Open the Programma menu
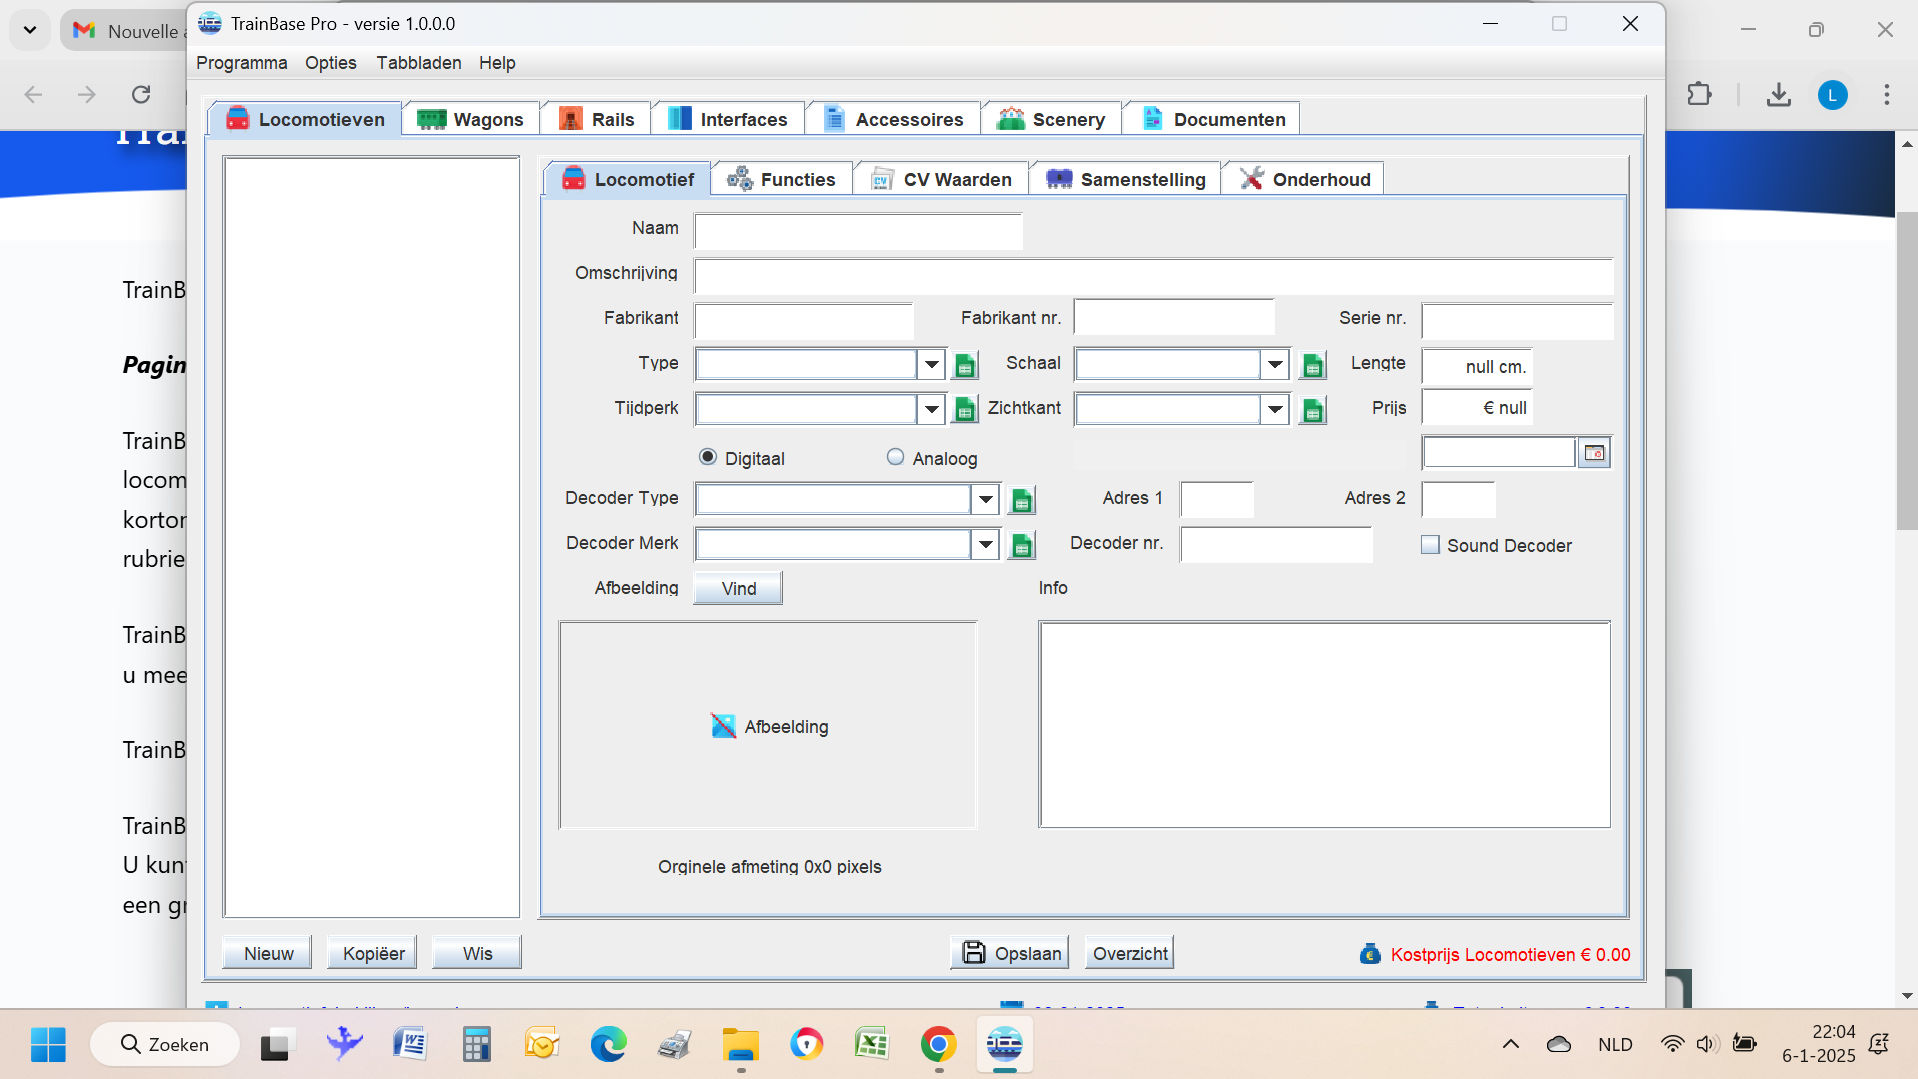The image size is (1918, 1079). [x=242, y=63]
